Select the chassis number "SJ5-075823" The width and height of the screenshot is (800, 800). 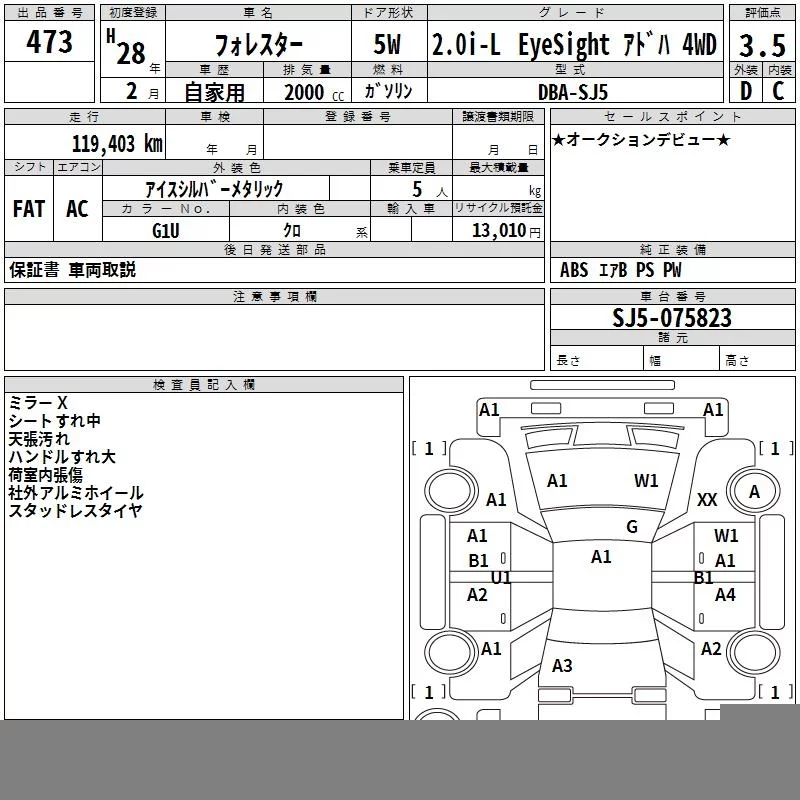coord(672,318)
